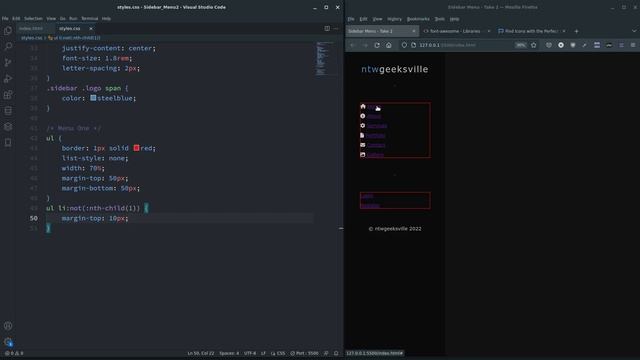Bookmark this page with the star icon
The height and width of the screenshot is (360, 640).
point(533,45)
